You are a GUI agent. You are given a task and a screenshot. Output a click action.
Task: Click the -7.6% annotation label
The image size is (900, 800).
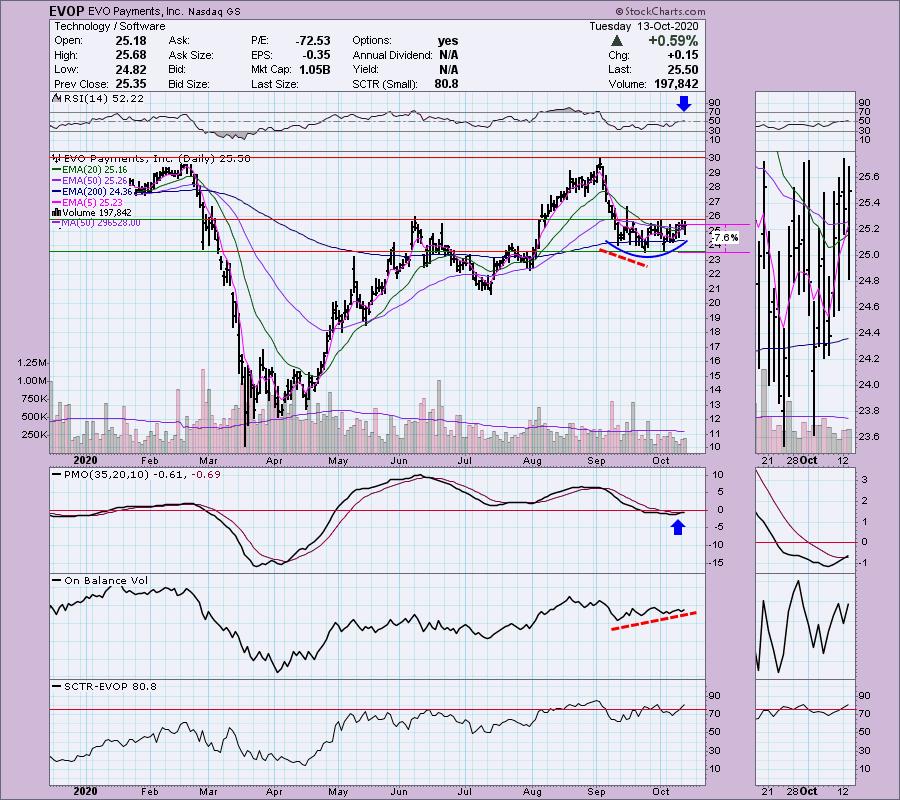(x=726, y=238)
